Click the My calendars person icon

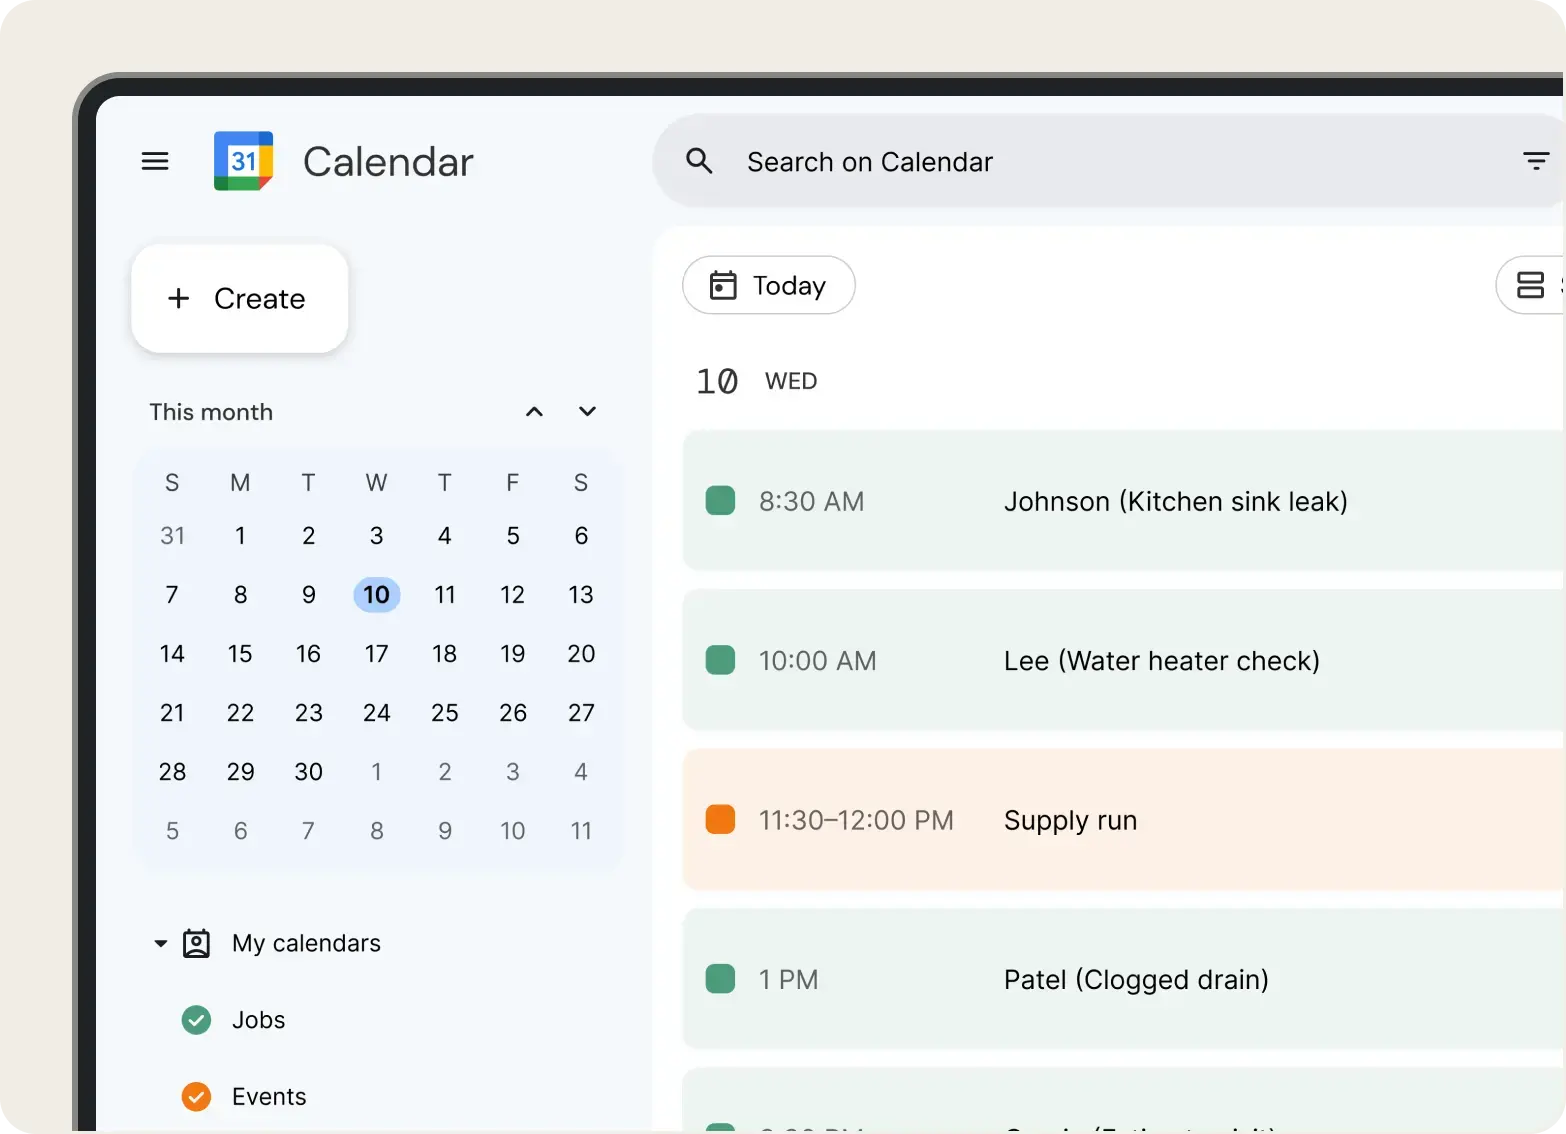point(197,943)
